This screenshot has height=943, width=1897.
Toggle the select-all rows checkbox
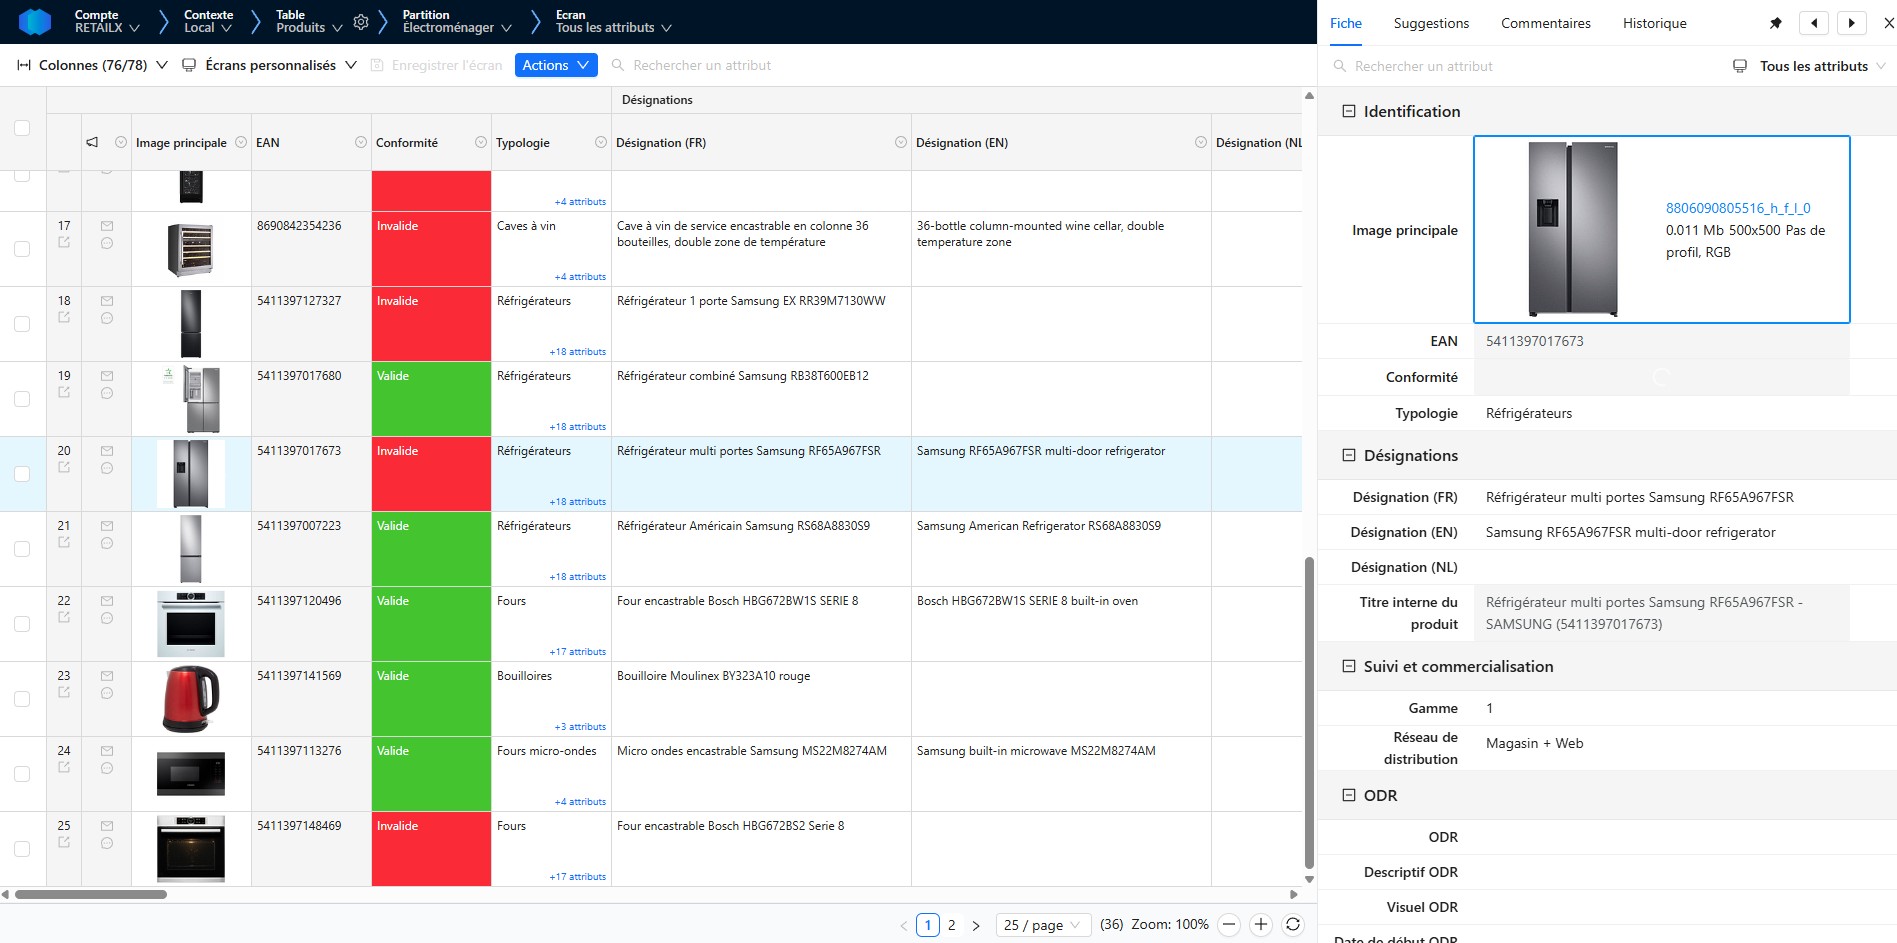click(x=22, y=128)
